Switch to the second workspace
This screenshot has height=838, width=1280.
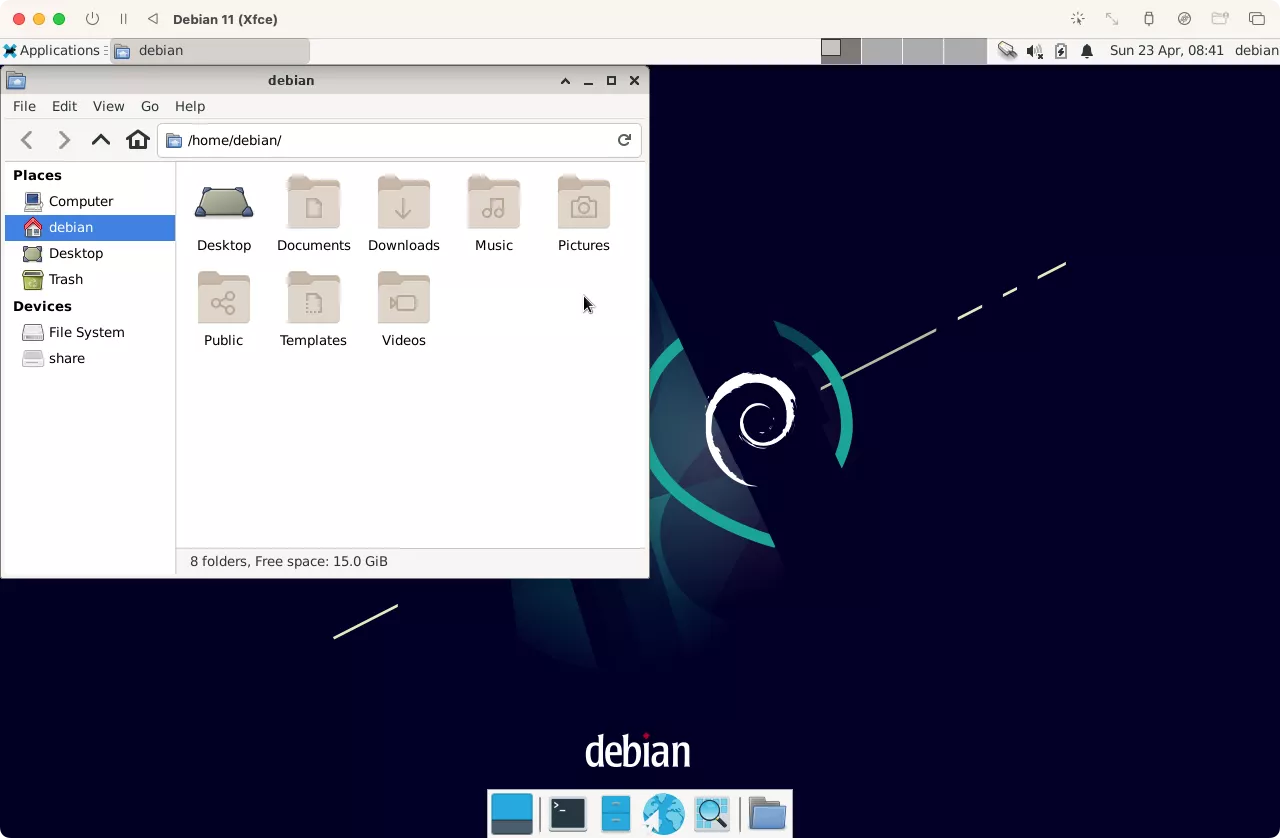pos(882,50)
